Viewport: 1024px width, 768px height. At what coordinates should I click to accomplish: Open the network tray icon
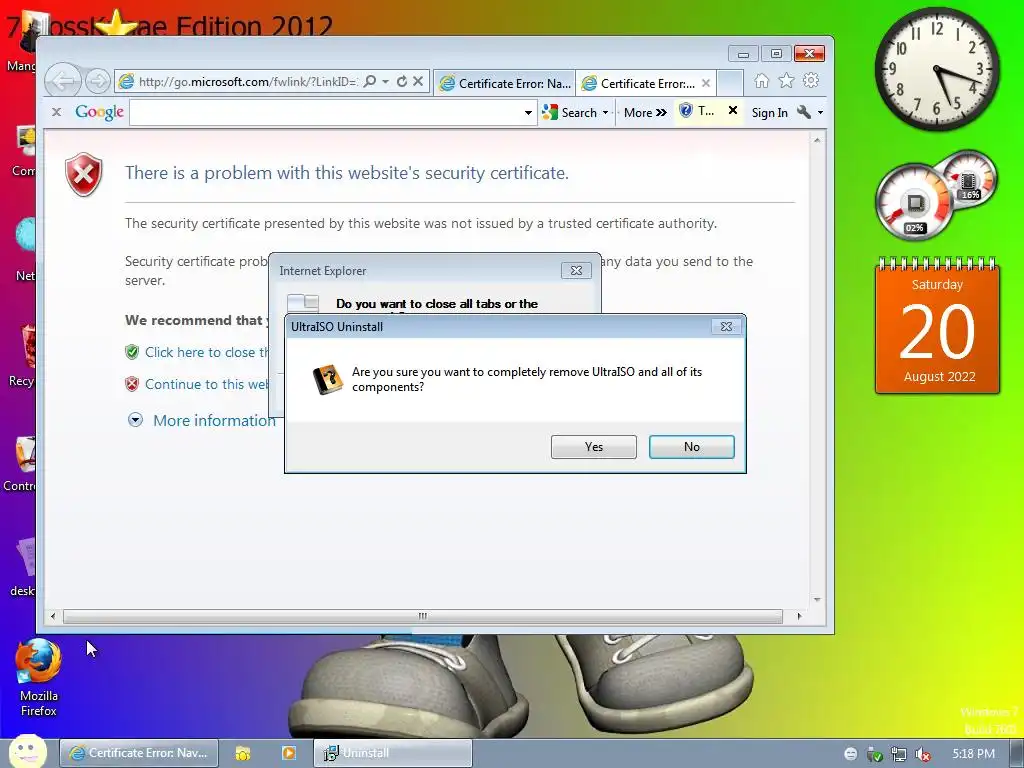(899, 754)
